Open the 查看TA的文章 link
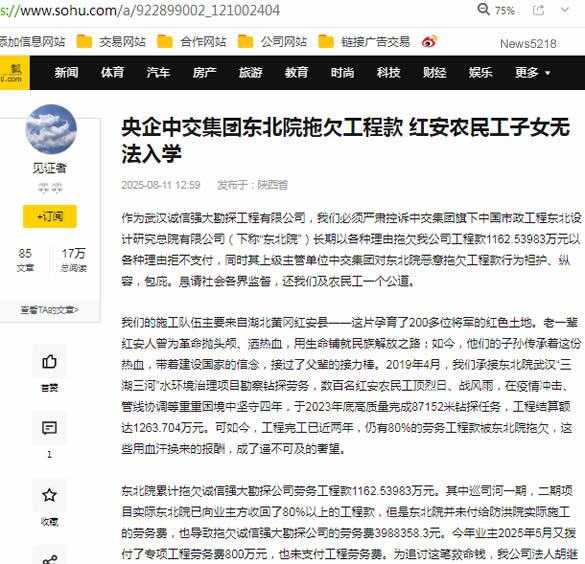This screenshot has height=564, width=585. coord(50,310)
